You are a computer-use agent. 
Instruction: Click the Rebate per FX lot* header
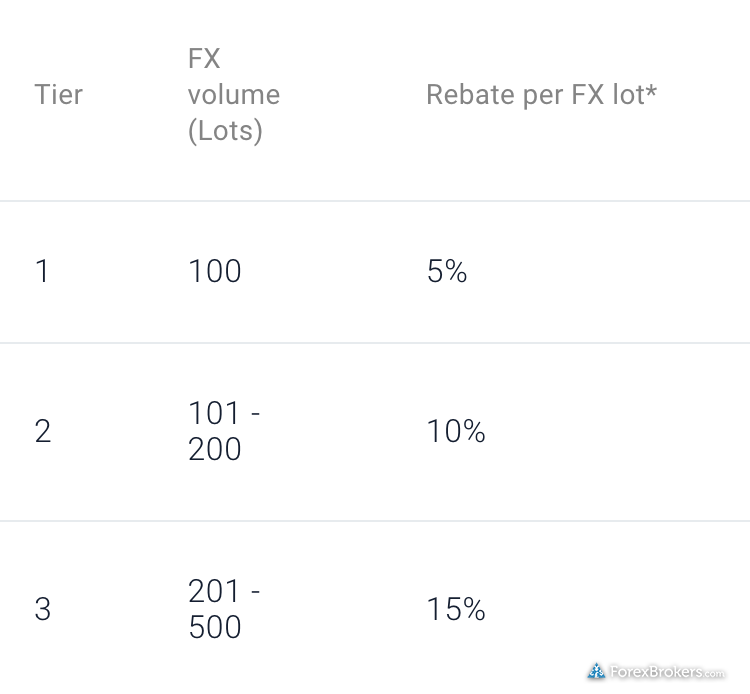pos(541,94)
